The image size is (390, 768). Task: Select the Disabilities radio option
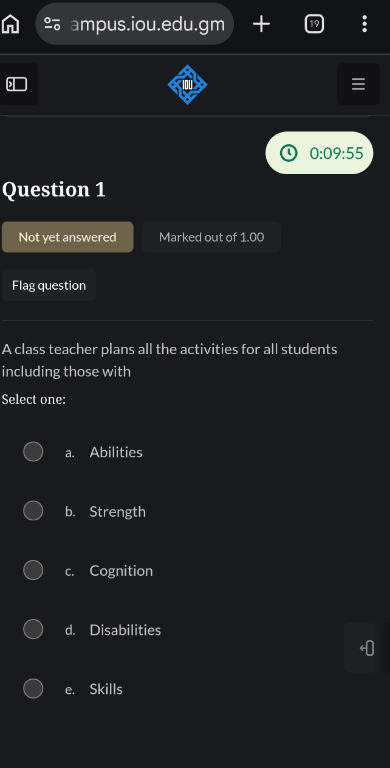pos(33,629)
